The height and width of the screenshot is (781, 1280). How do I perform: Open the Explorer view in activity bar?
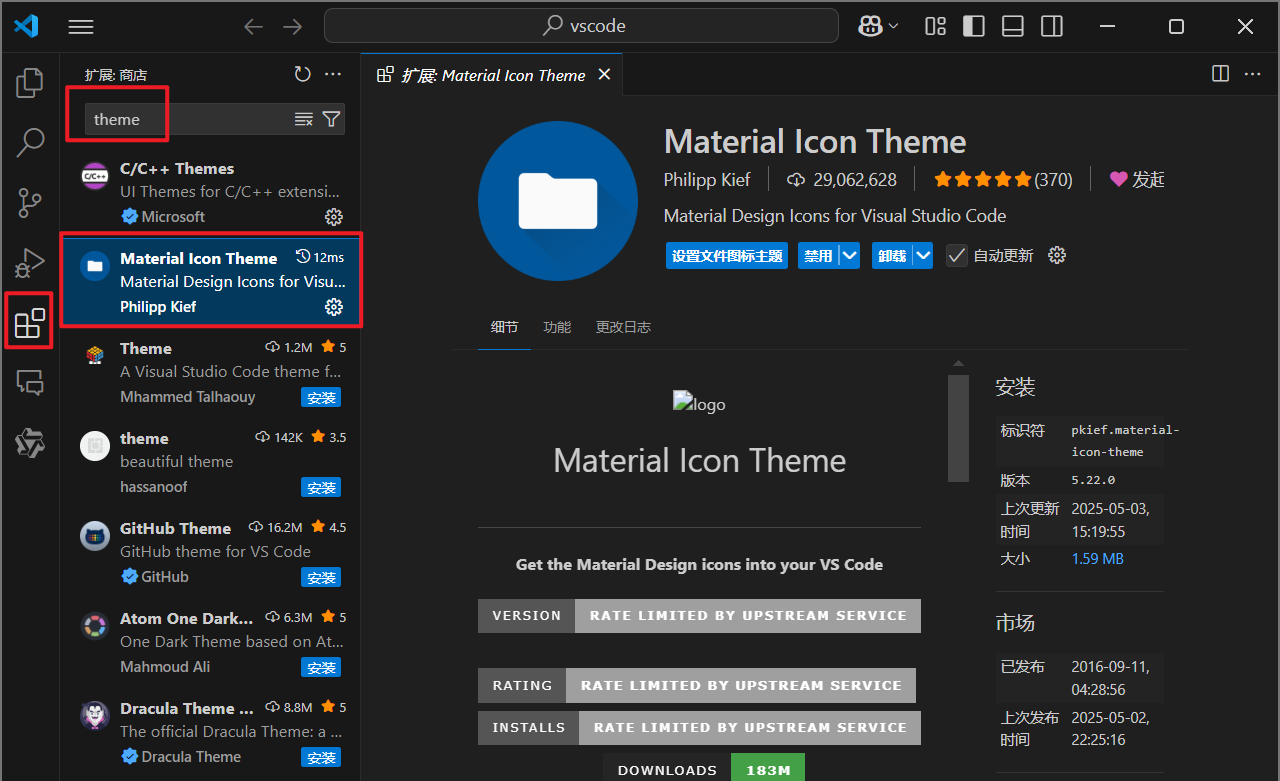30,83
